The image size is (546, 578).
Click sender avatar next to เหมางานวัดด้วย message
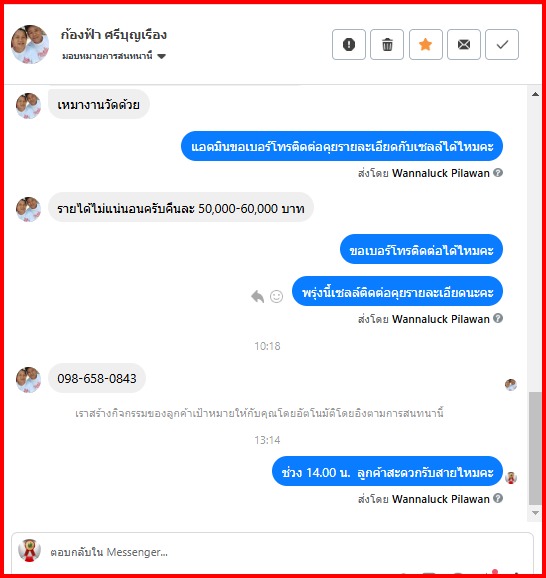(x=28, y=105)
